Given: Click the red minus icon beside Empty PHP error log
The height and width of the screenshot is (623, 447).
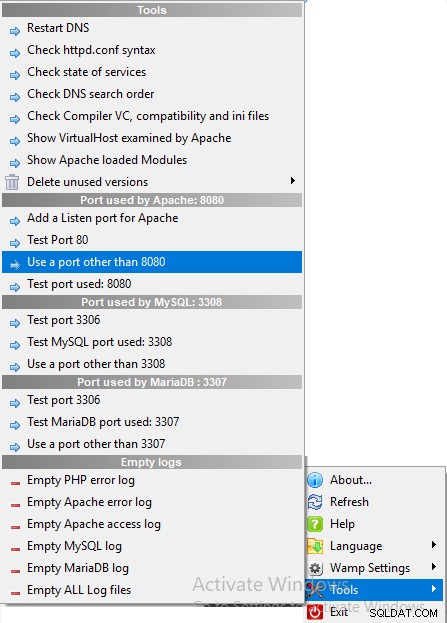Looking at the screenshot, I should pos(15,483).
